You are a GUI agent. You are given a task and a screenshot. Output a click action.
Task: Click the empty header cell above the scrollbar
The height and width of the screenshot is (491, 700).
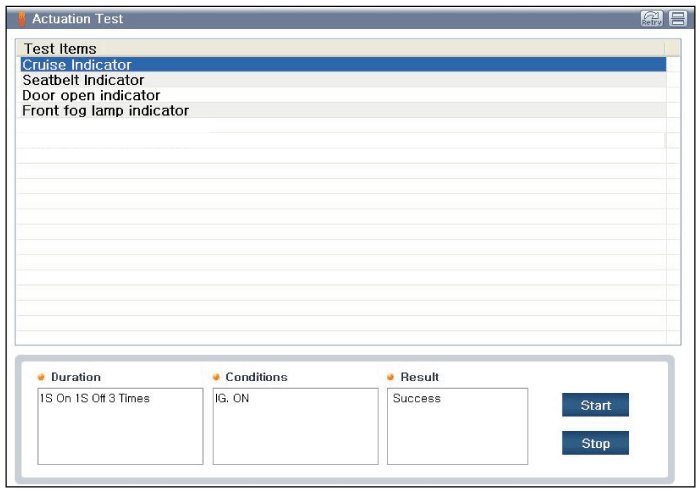pyautogui.click(x=673, y=48)
